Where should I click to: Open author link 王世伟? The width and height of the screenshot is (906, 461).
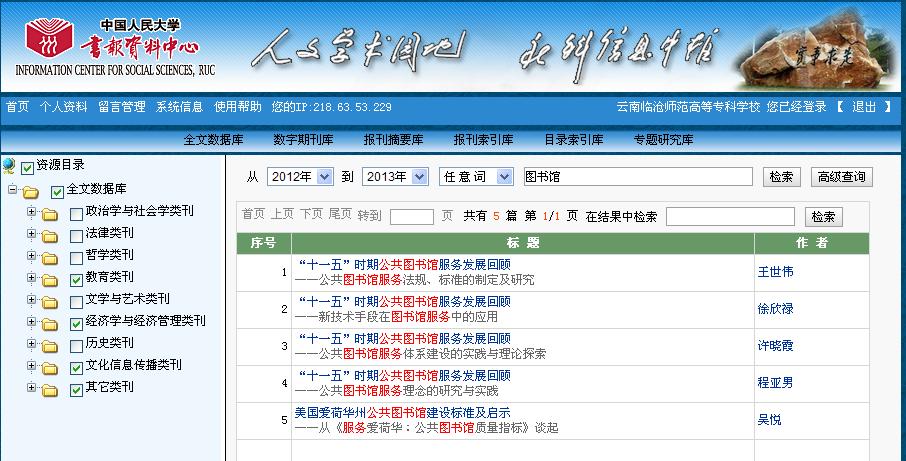(775, 272)
